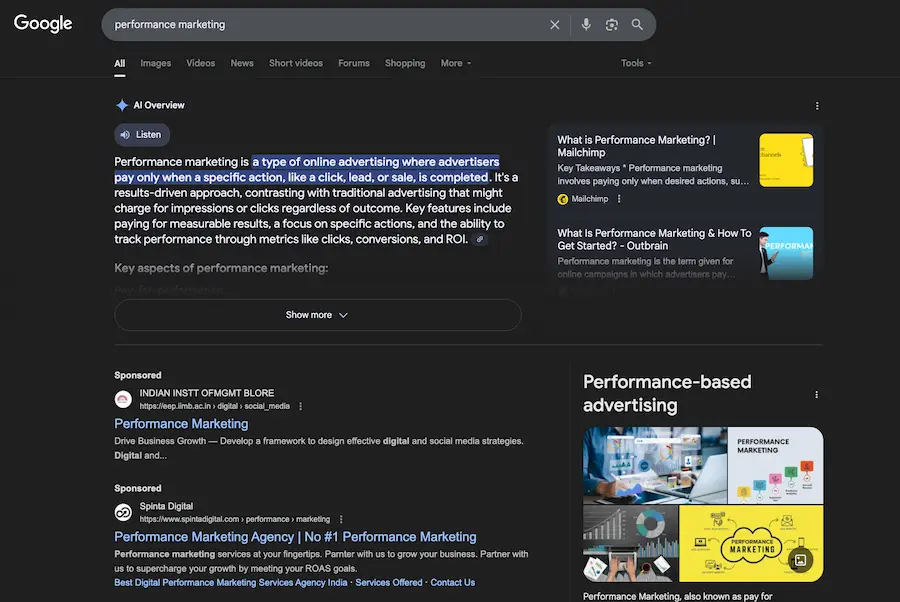This screenshot has width=900, height=602.
Task: Open the 'Best Digital Performance Marketing Services Agency India' sitelink
Action: [231, 582]
